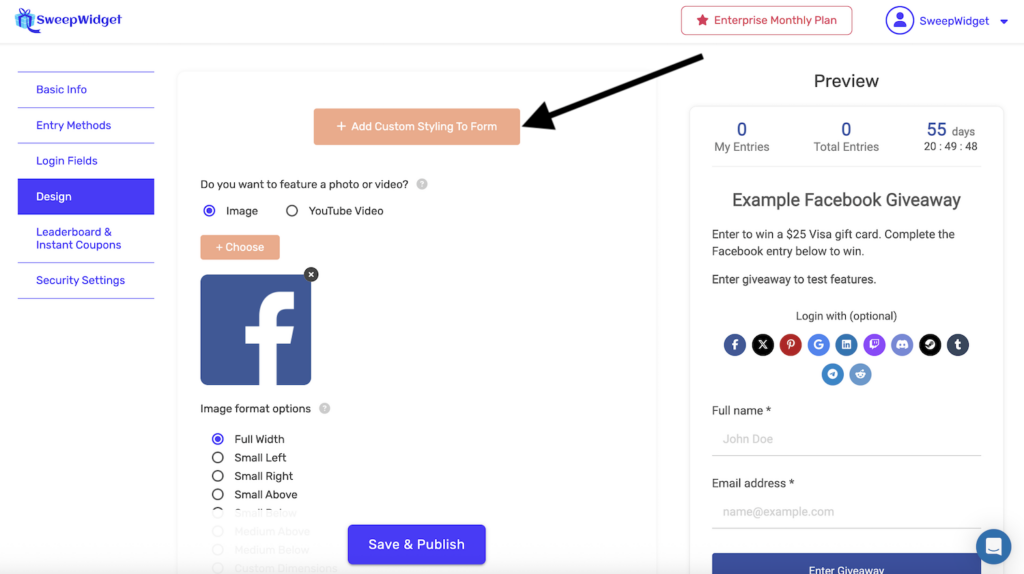This screenshot has height=574, width=1024.
Task: Remove the uploaded Facebook image
Action: [311, 274]
